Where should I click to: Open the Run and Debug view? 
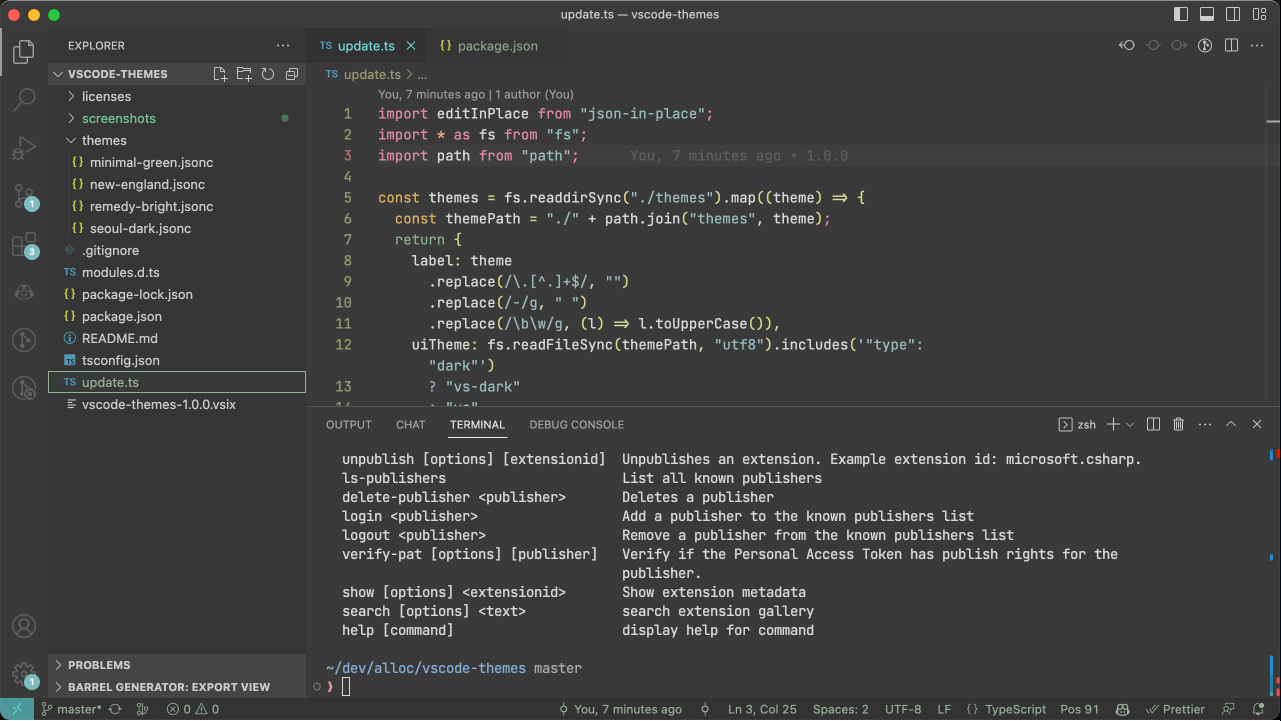pos(24,148)
